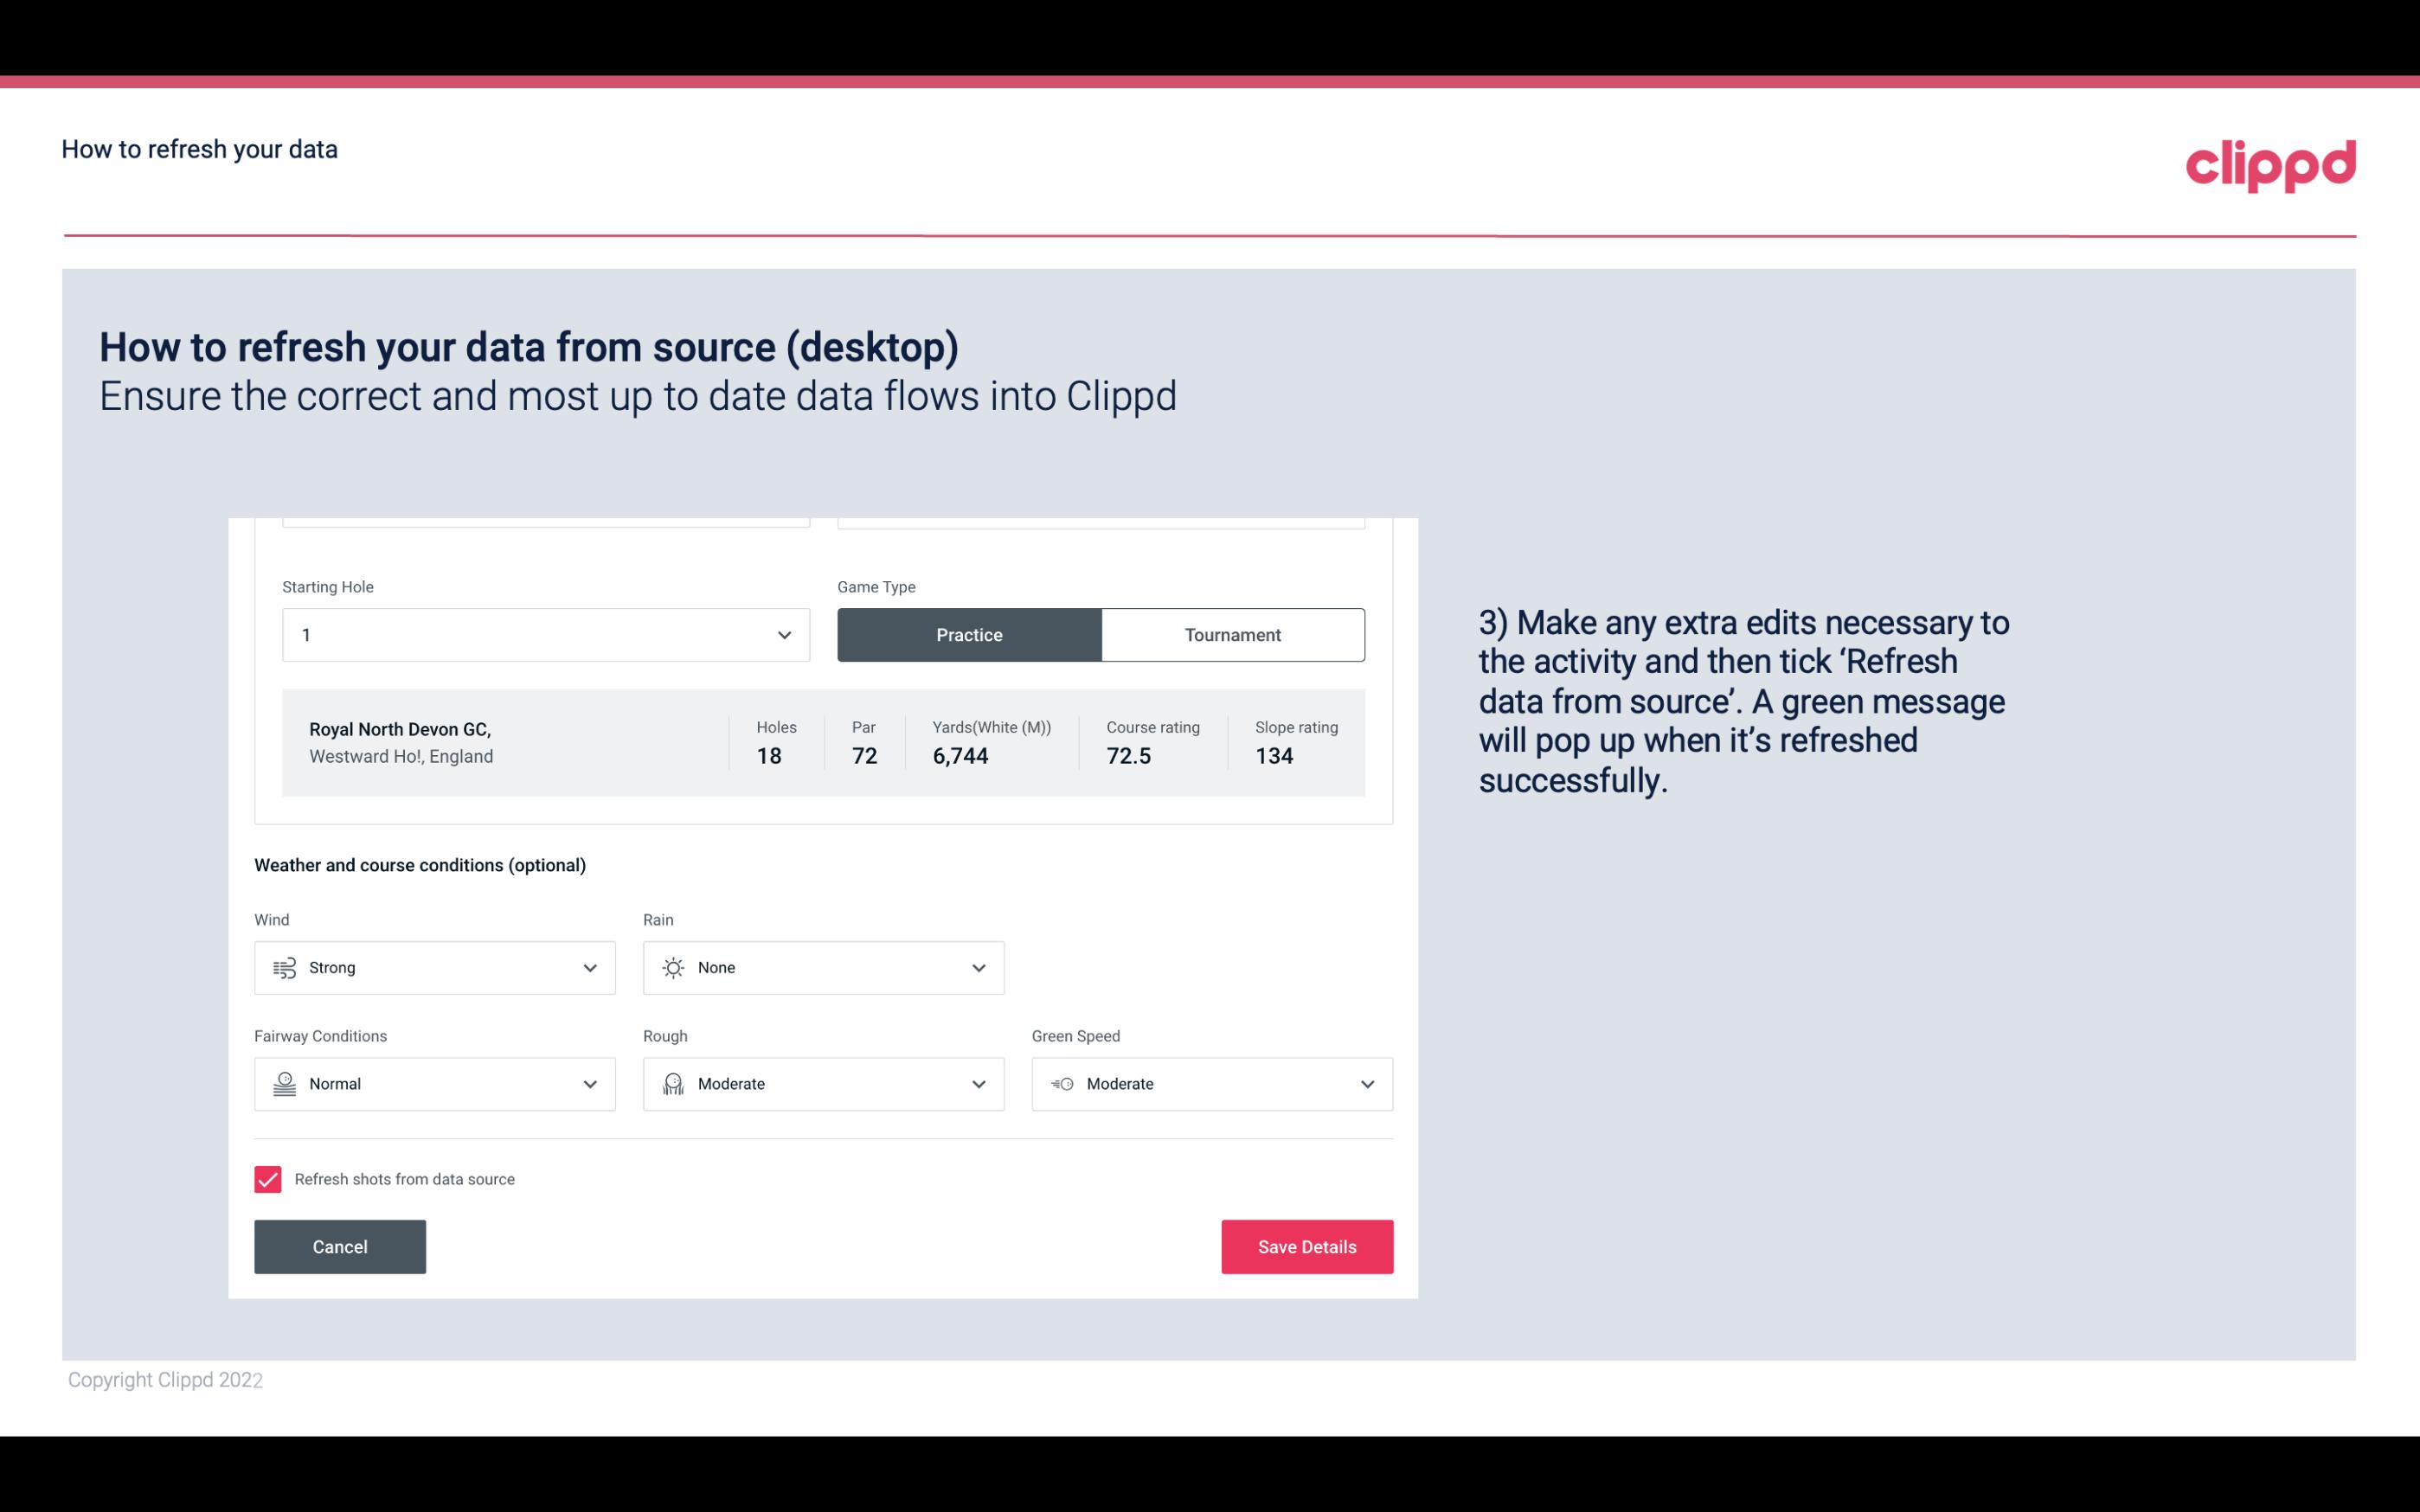Click the Cancel button

[340, 1247]
